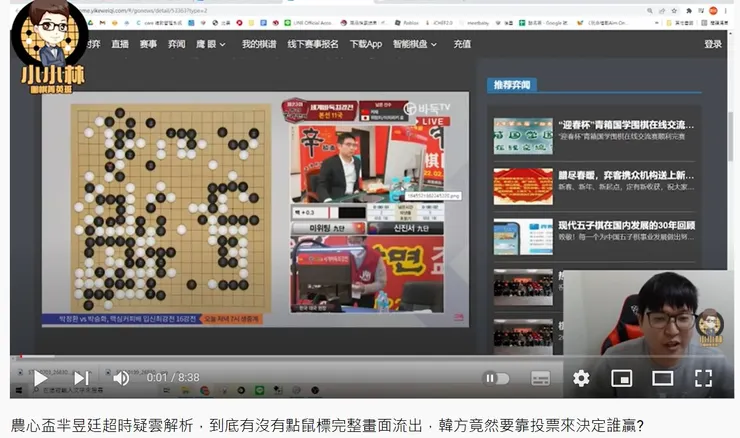The image size is (740, 438).
Task: Open the 下载App menu item
Action: (x=366, y=44)
